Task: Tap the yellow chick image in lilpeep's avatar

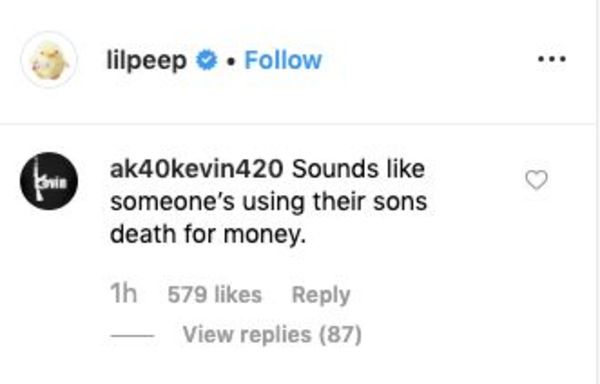Action: 50,61
